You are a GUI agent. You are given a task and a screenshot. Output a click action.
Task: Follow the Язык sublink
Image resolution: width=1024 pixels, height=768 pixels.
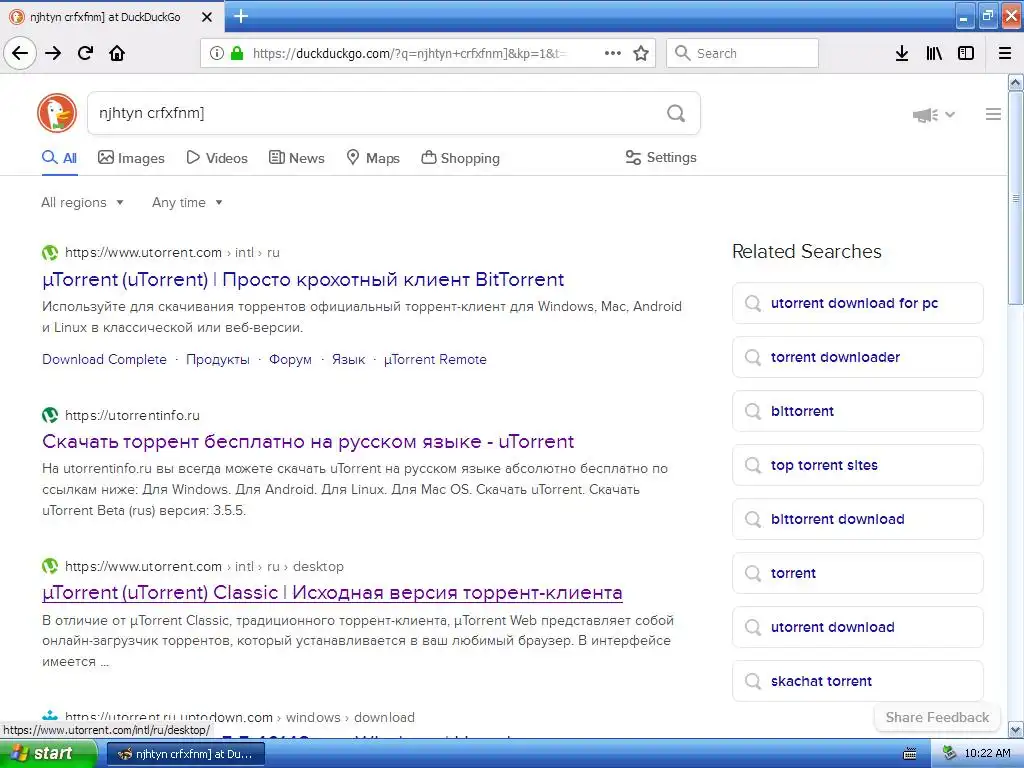click(348, 359)
